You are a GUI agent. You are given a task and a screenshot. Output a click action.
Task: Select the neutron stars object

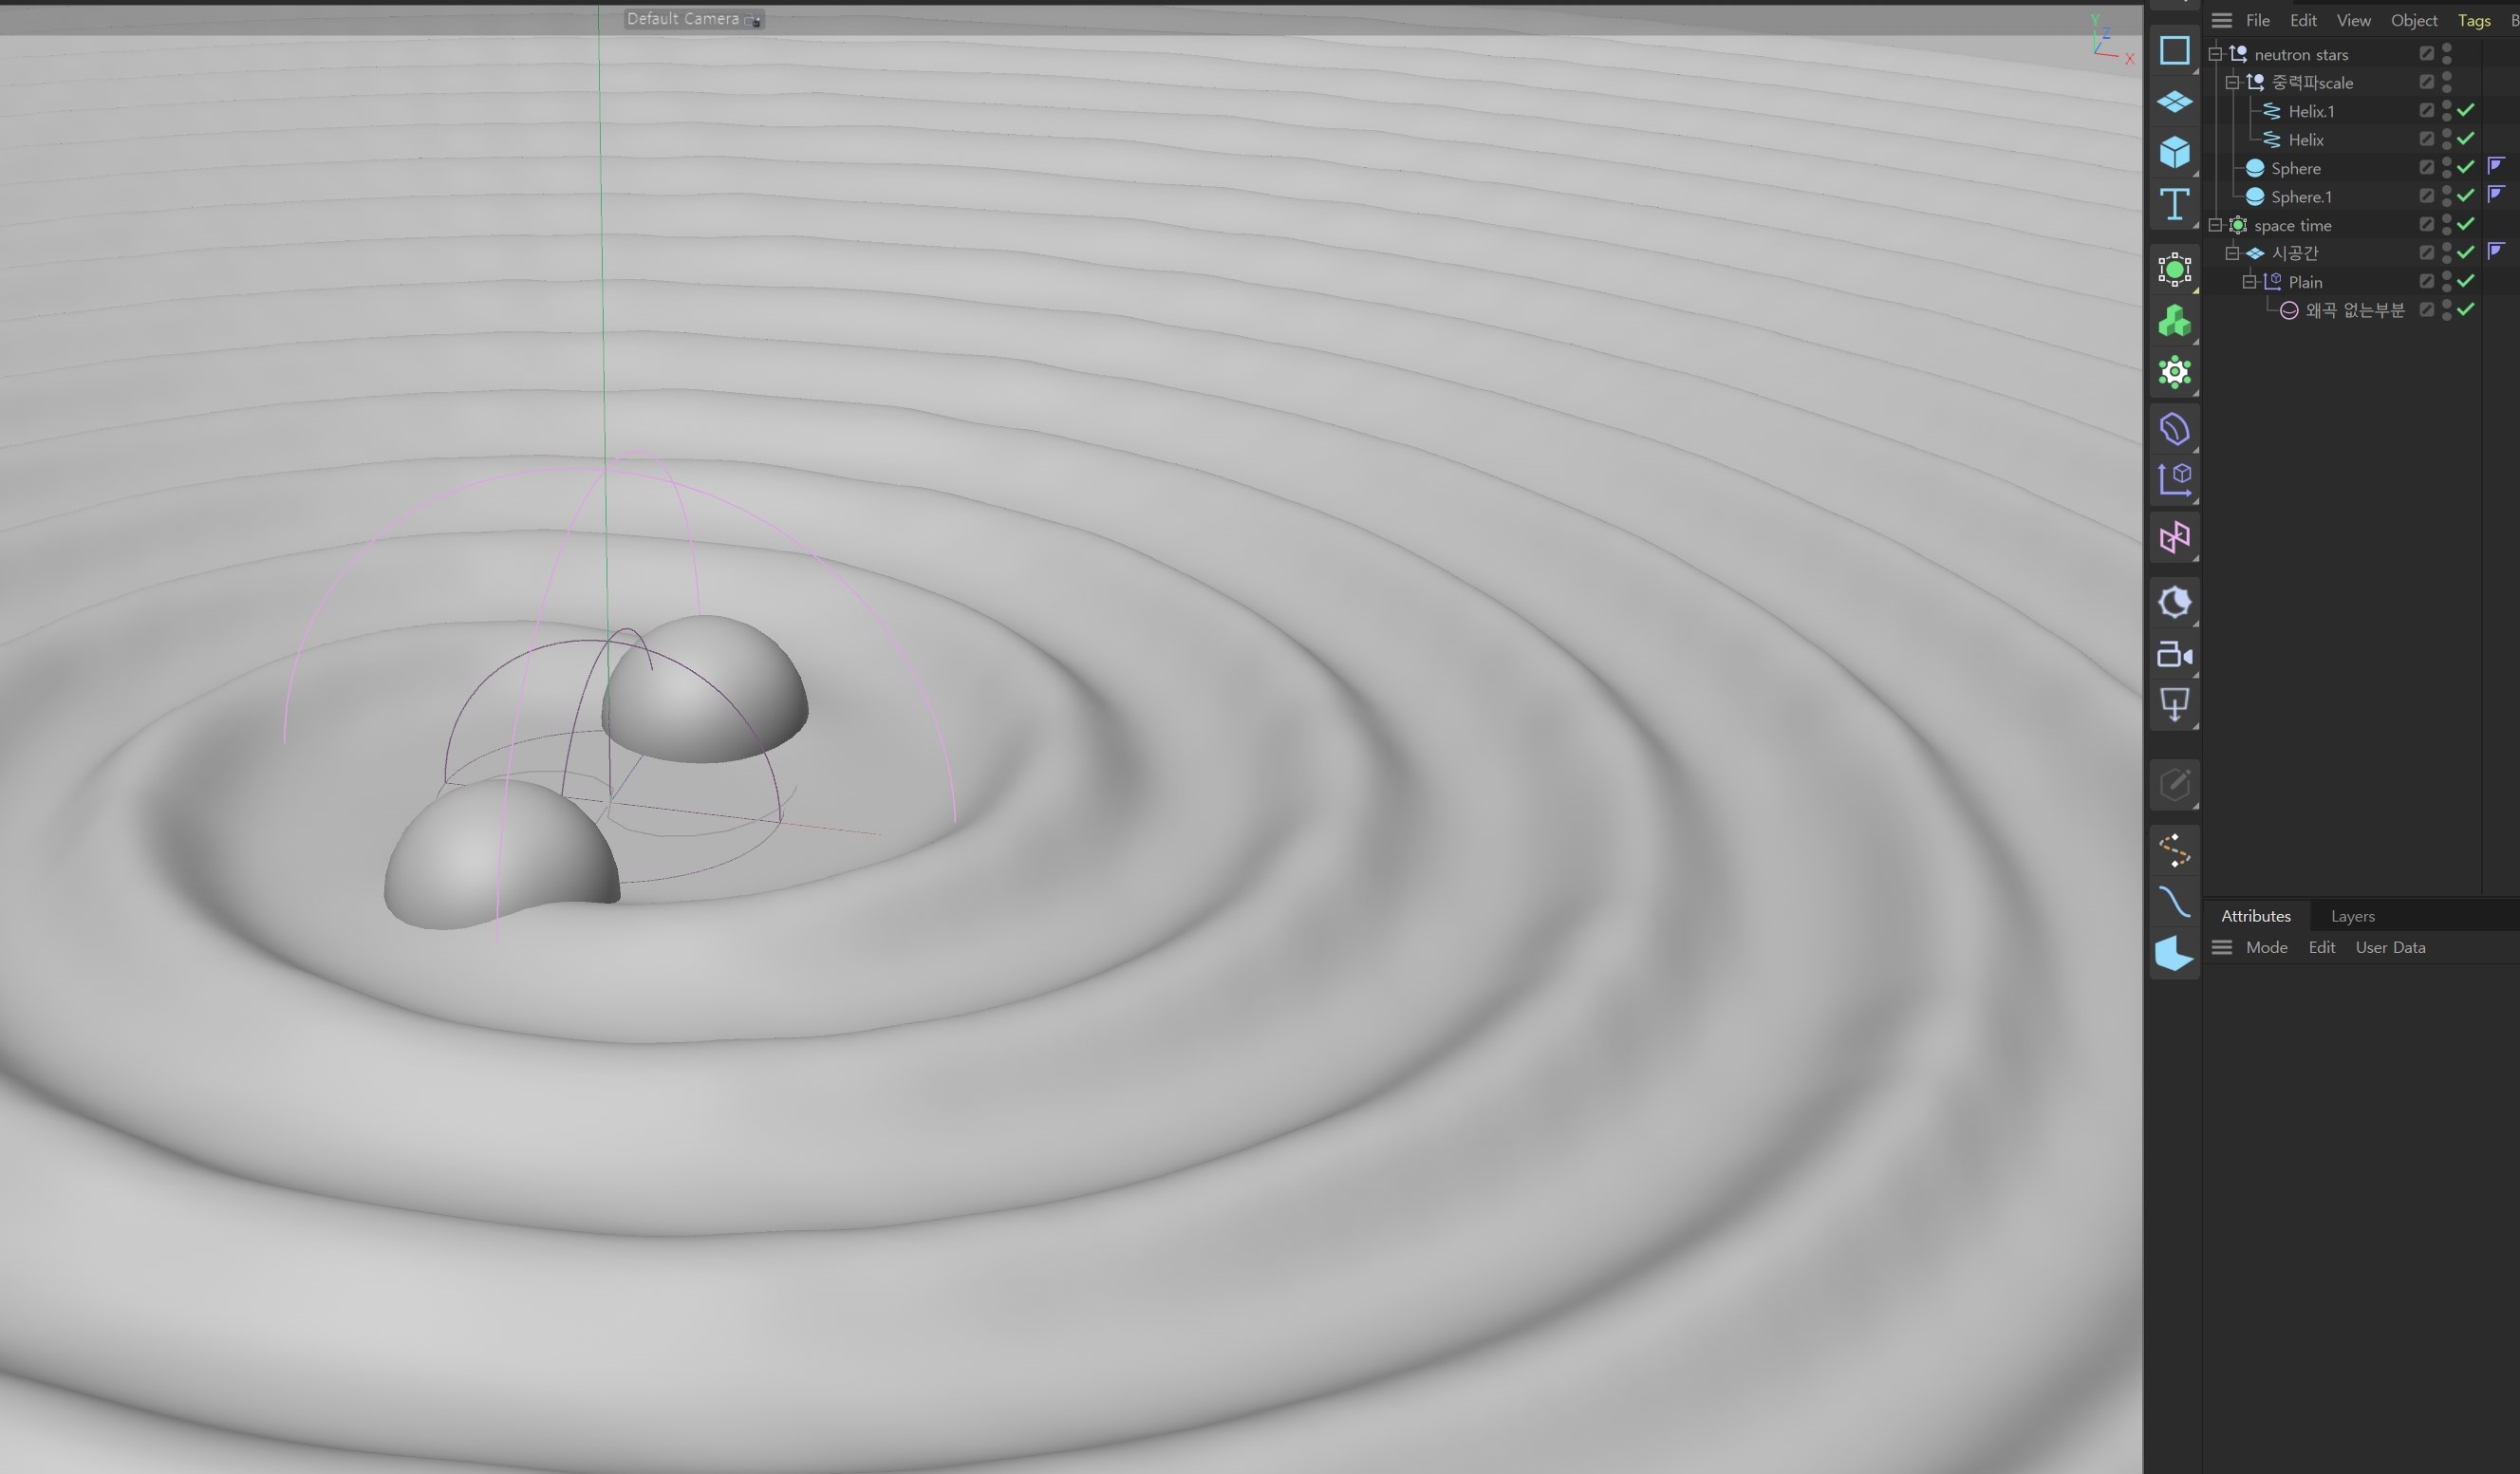pyautogui.click(x=2300, y=54)
